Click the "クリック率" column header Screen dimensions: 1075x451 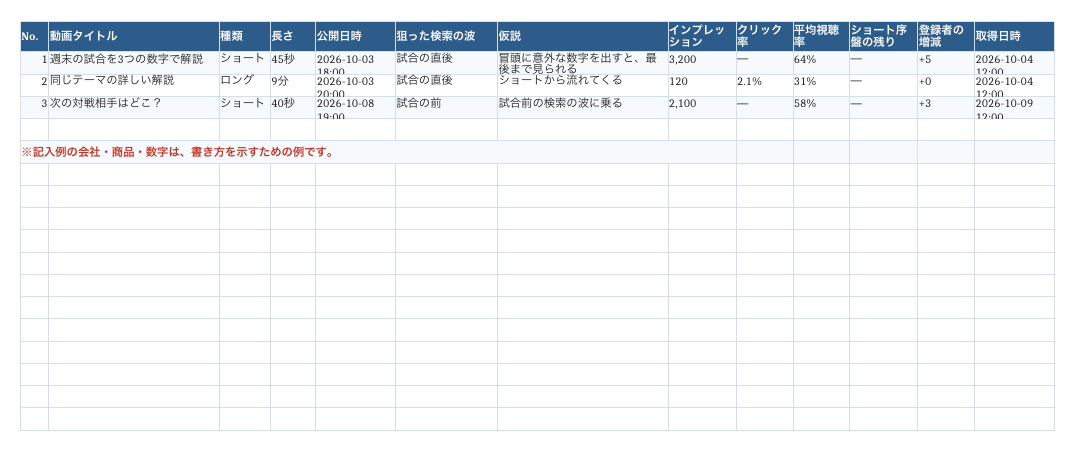(x=764, y=36)
